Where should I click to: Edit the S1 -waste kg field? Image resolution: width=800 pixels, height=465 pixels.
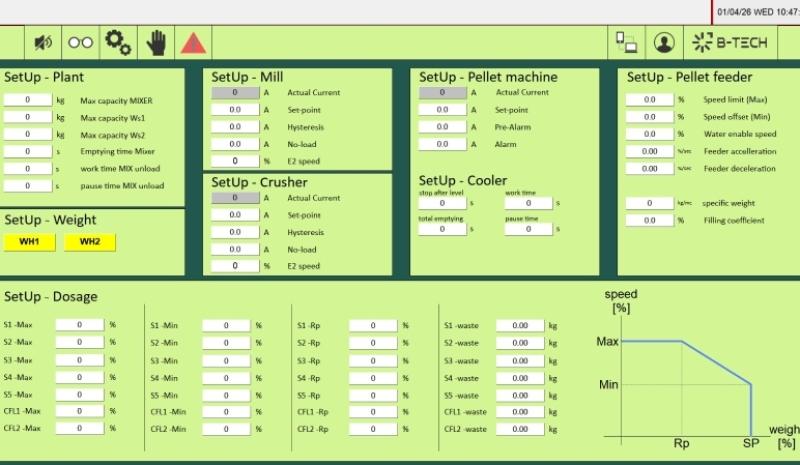click(520, 325)
